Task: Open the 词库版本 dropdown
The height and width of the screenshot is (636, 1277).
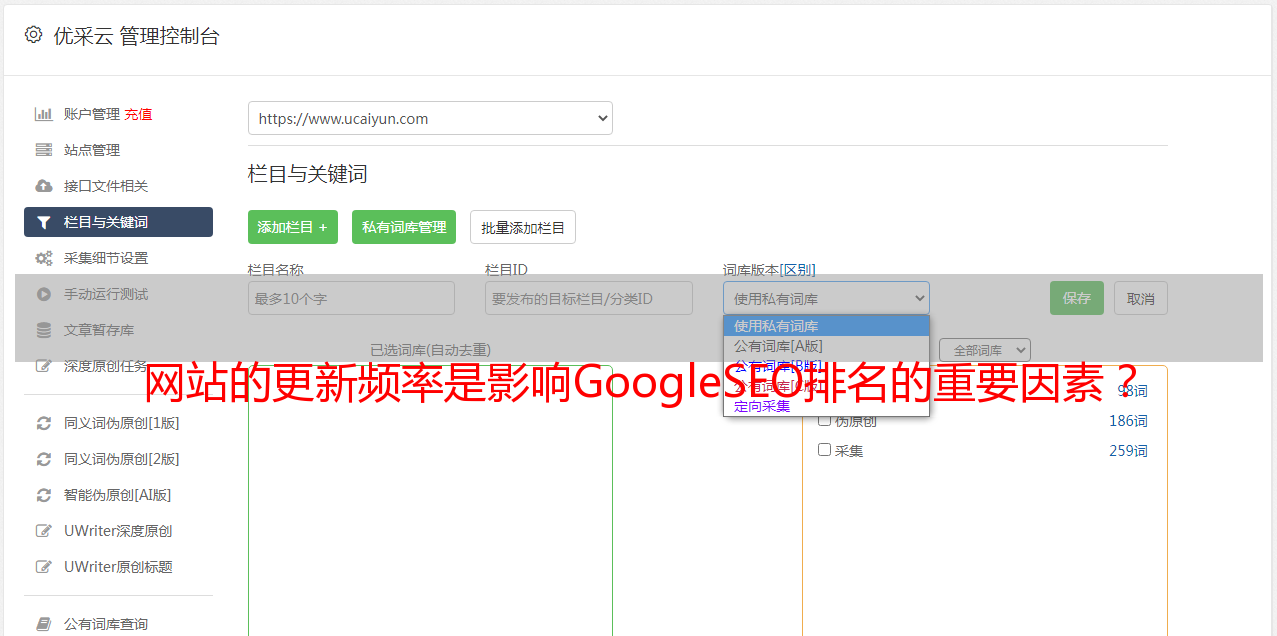Action: coord(826,298)
